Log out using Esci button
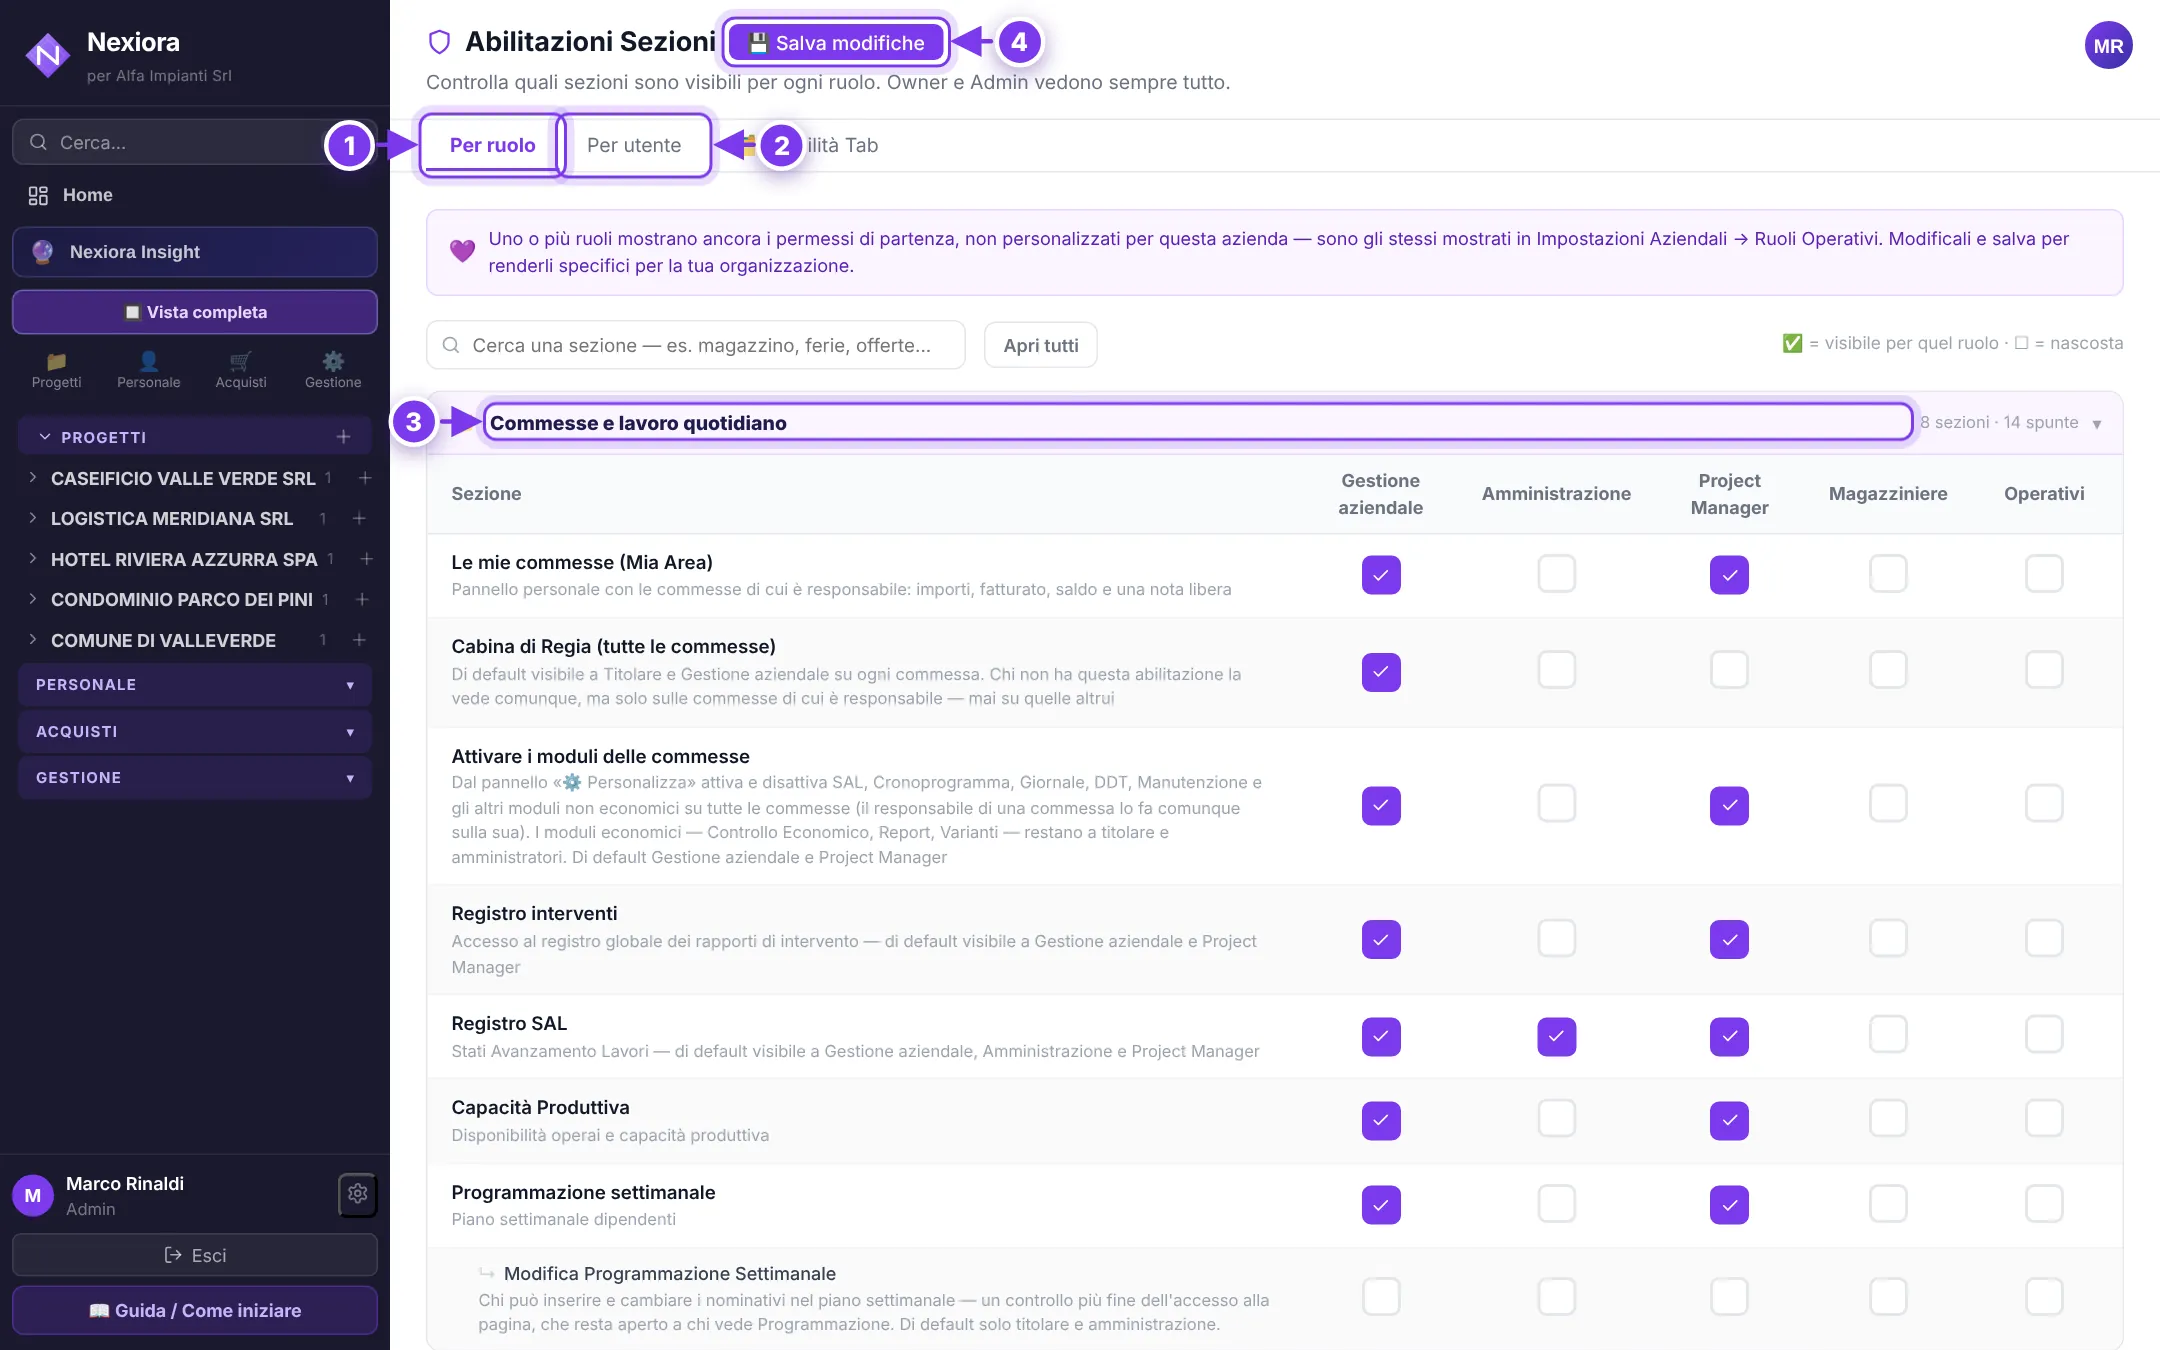The width and height of the screenshot is (2160, 1350). click(195, 1255)
